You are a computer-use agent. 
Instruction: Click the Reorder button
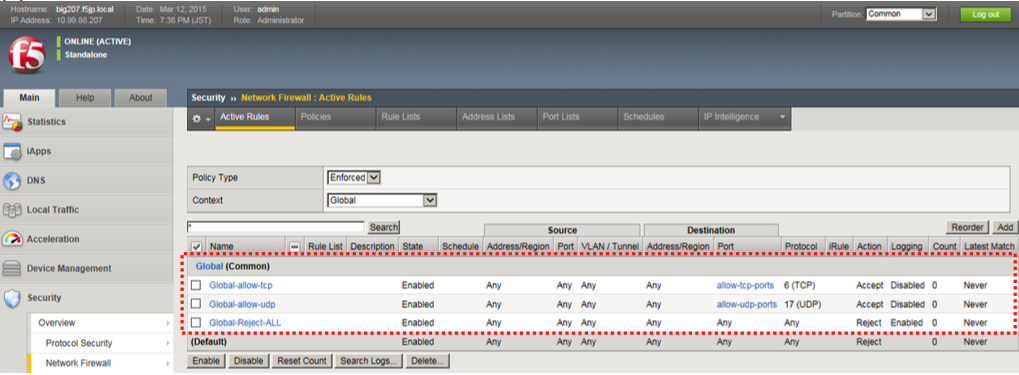tap(967, 227)
